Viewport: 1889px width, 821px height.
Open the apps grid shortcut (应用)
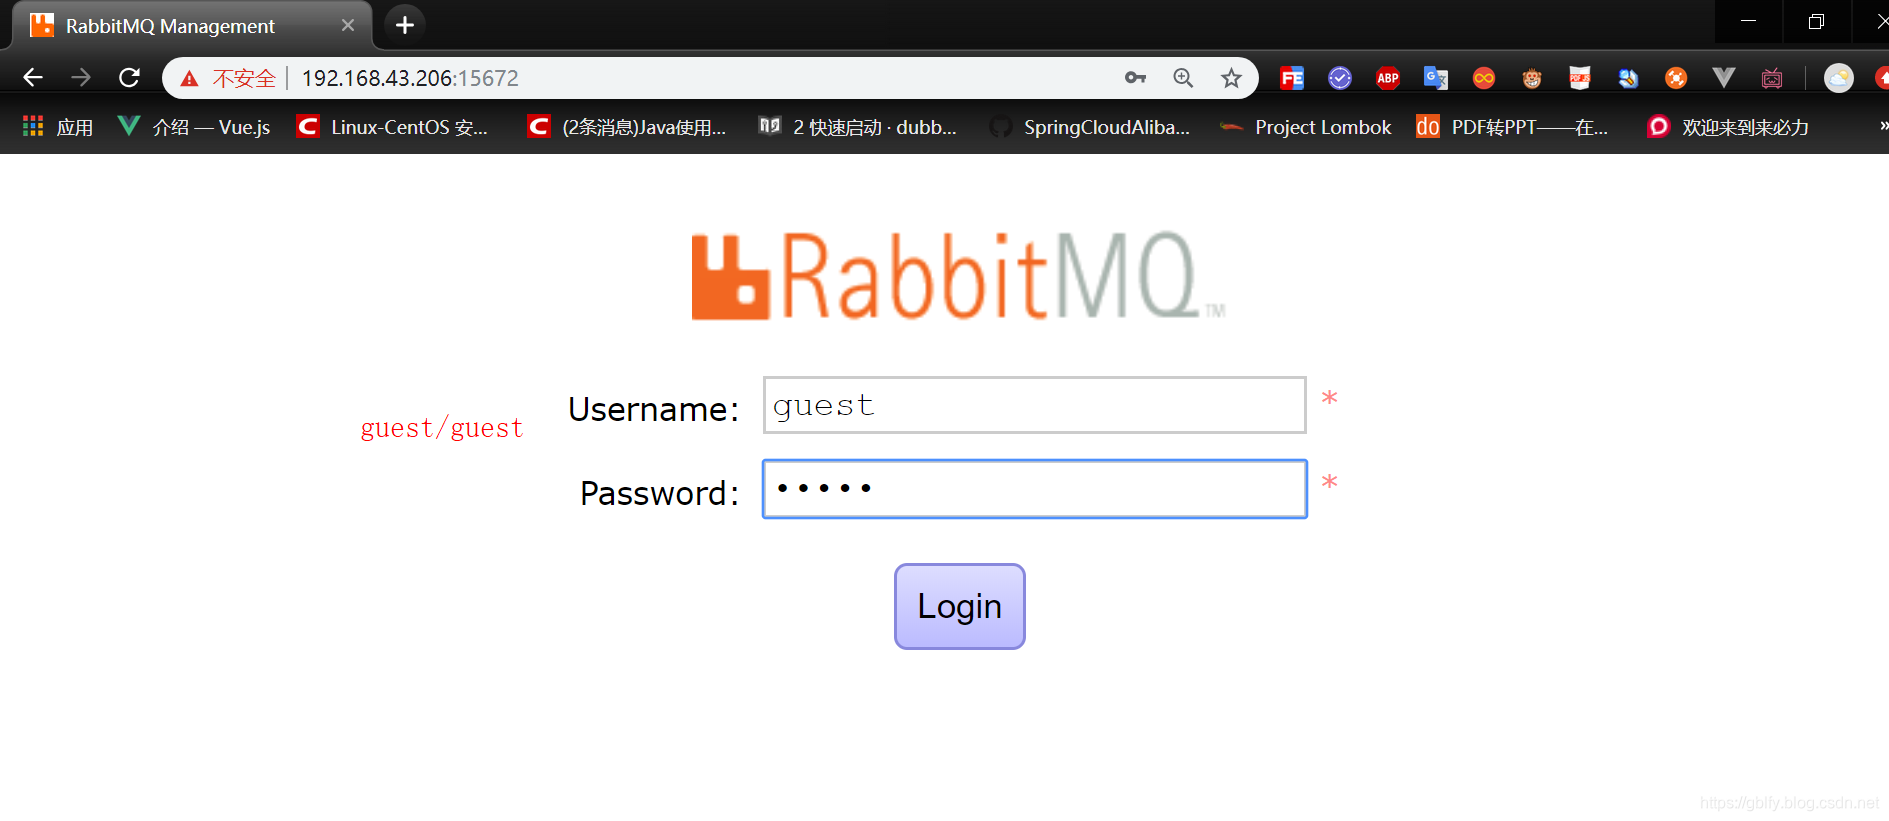(x=58, y=127)
